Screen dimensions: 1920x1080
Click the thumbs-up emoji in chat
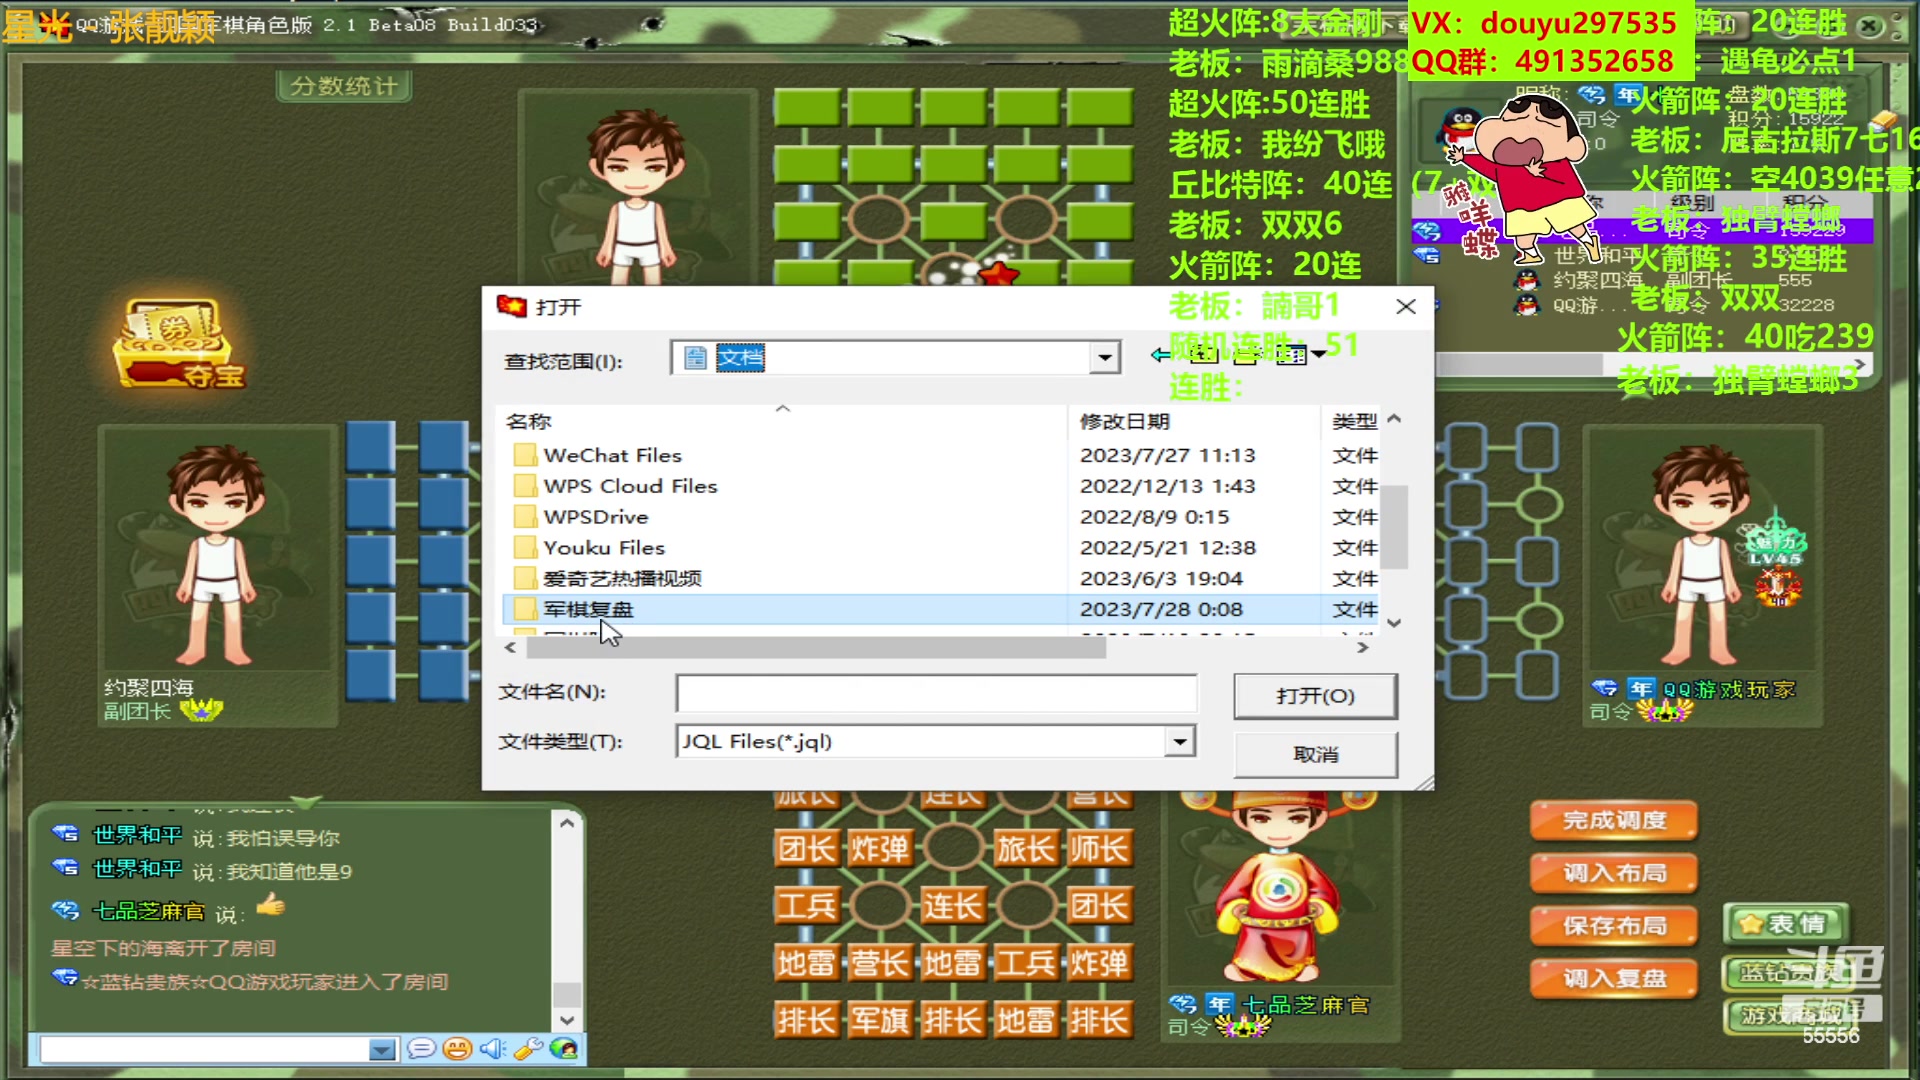[x=271, y=907]
